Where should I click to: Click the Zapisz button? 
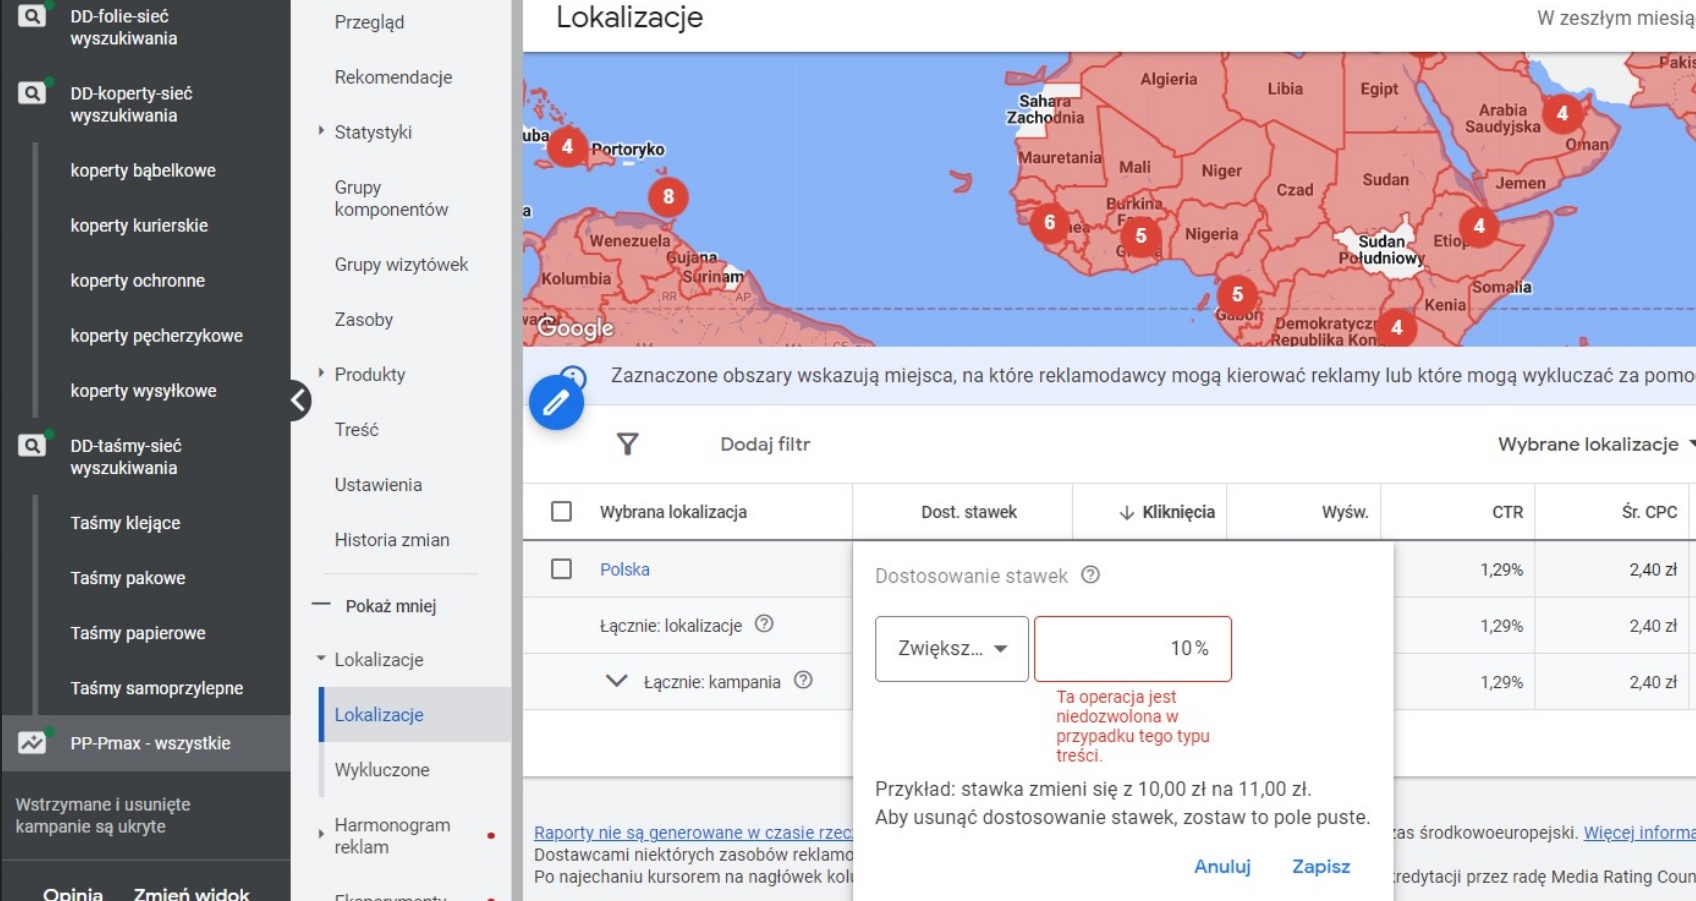1320,866
